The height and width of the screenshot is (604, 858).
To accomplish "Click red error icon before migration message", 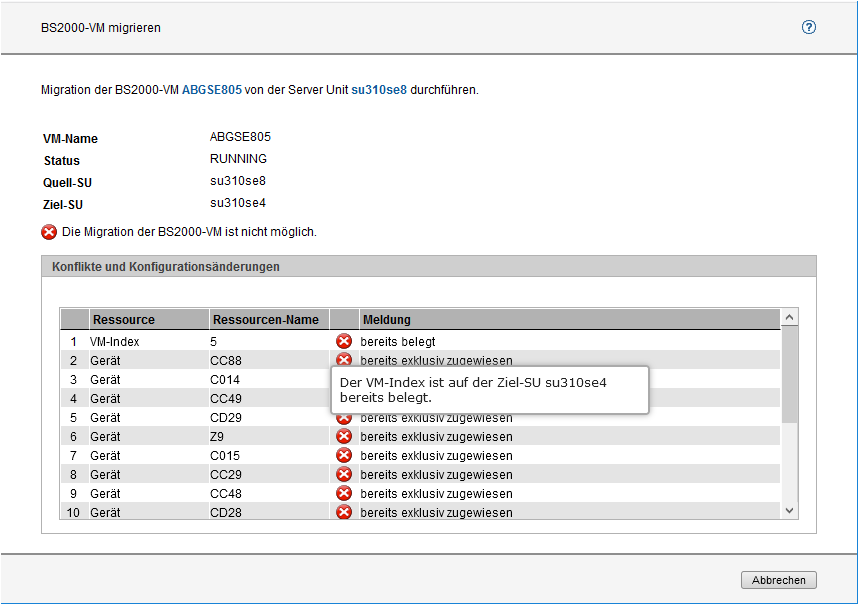I will 49,232.
